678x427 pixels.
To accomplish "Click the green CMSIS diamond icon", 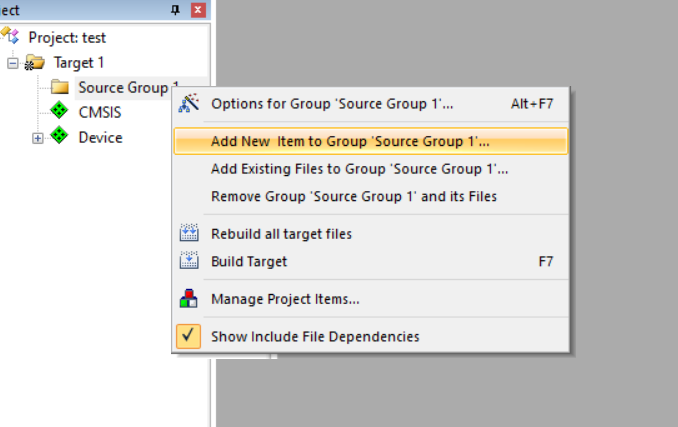I will [x=59, y=111].
